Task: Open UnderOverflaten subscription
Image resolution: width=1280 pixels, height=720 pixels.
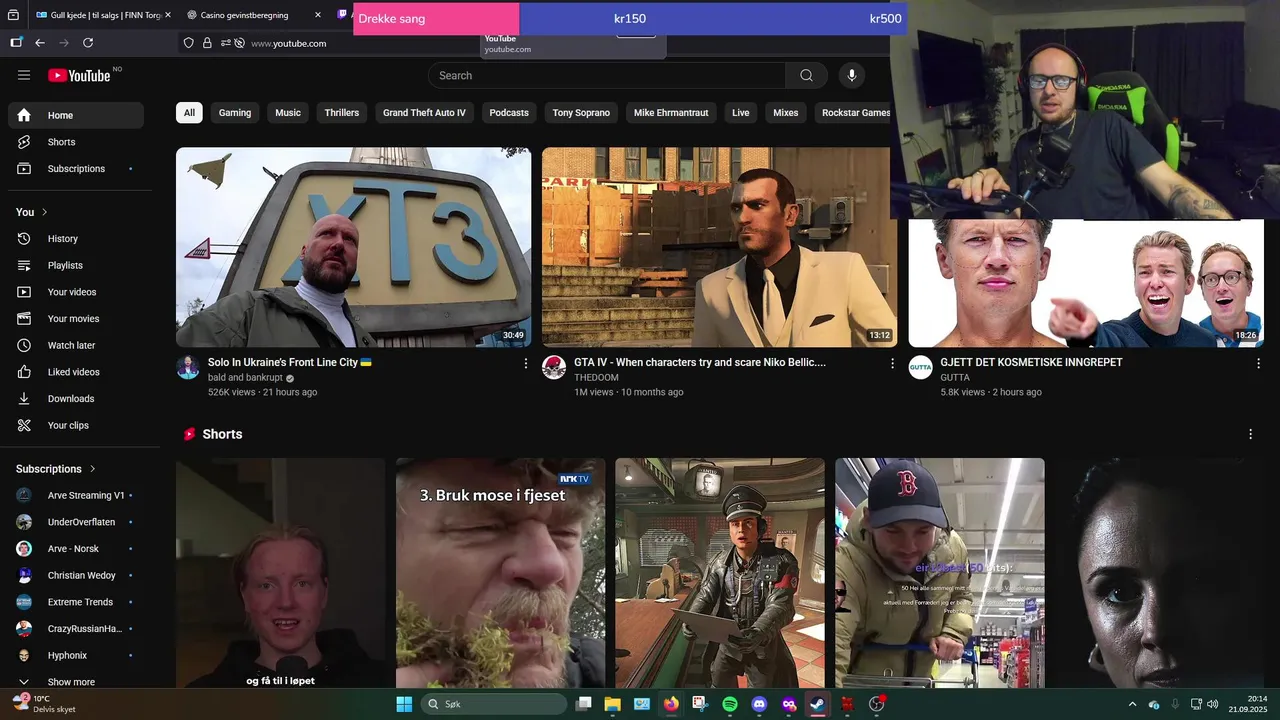Action: (x=76, y=522)
